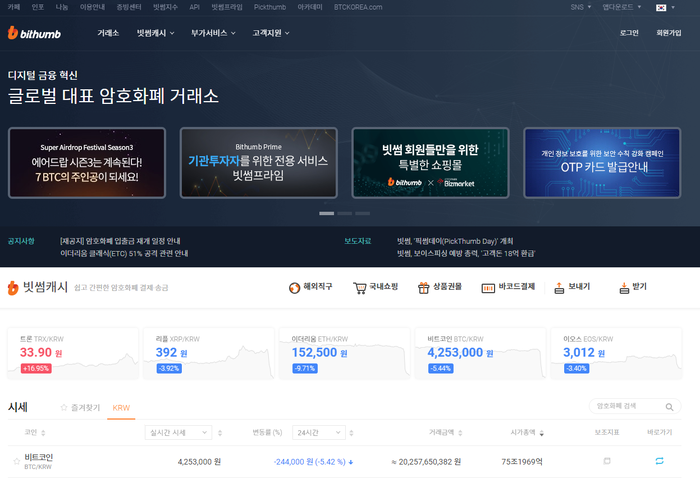The width and height of the screenshot is (700, 478).
Task: Sort by price using arrows after 실시간 시세
Action: tap(220, 432)
